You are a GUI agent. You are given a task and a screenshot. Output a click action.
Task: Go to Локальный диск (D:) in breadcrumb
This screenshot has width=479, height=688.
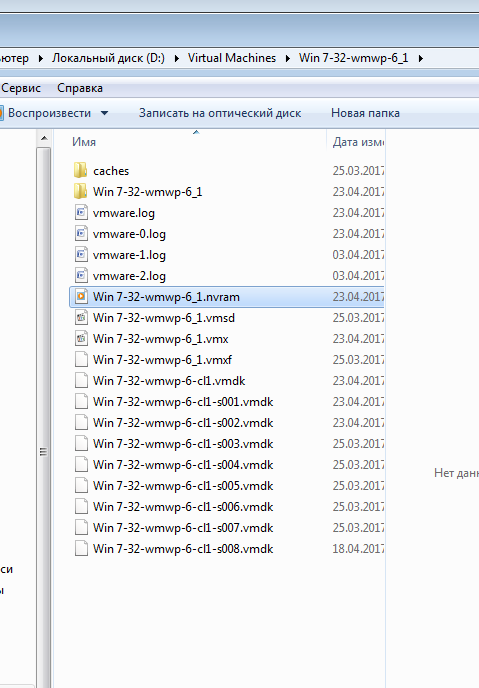pos(108,58)
